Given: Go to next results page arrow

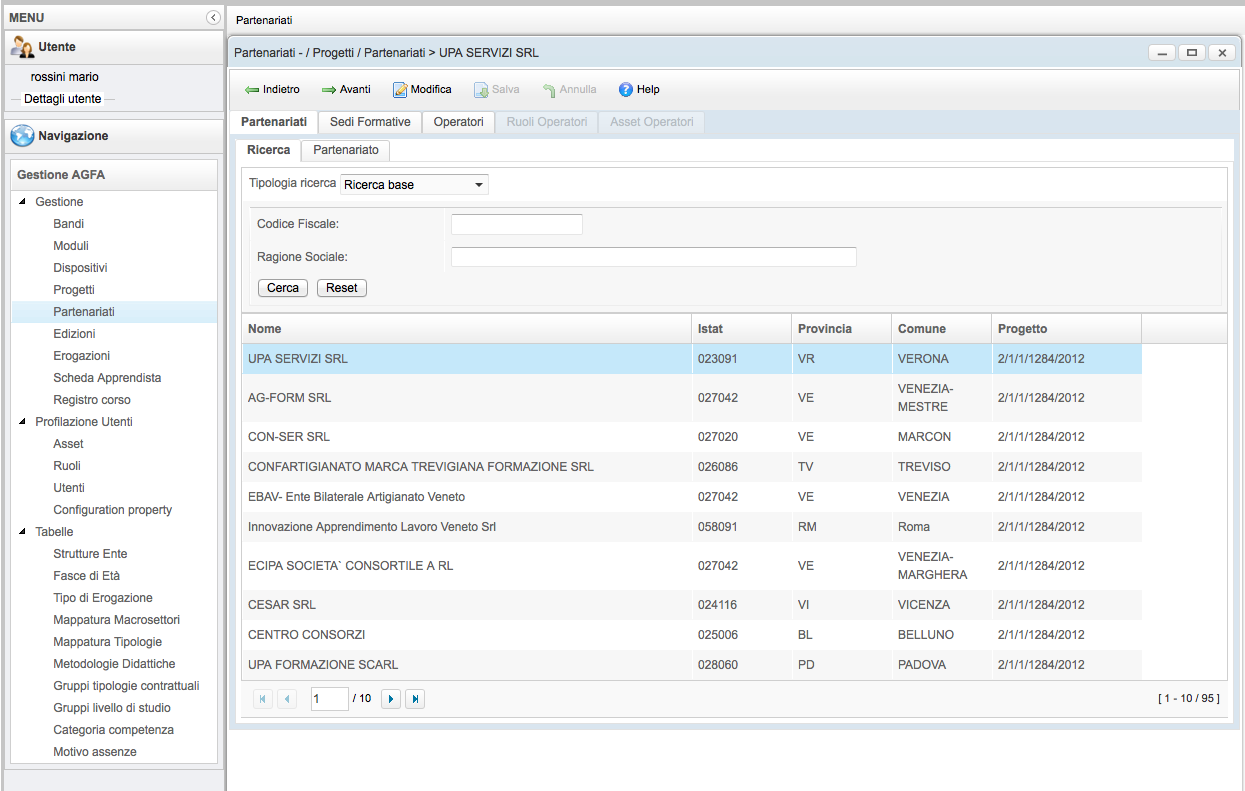Looking at the screenshot, I should tap(391, 699).
